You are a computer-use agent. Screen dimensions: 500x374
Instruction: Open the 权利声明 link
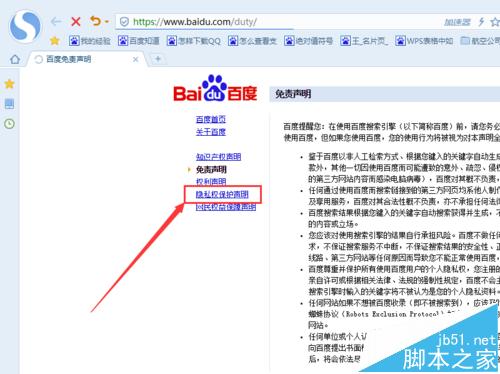tap(211, 182)
